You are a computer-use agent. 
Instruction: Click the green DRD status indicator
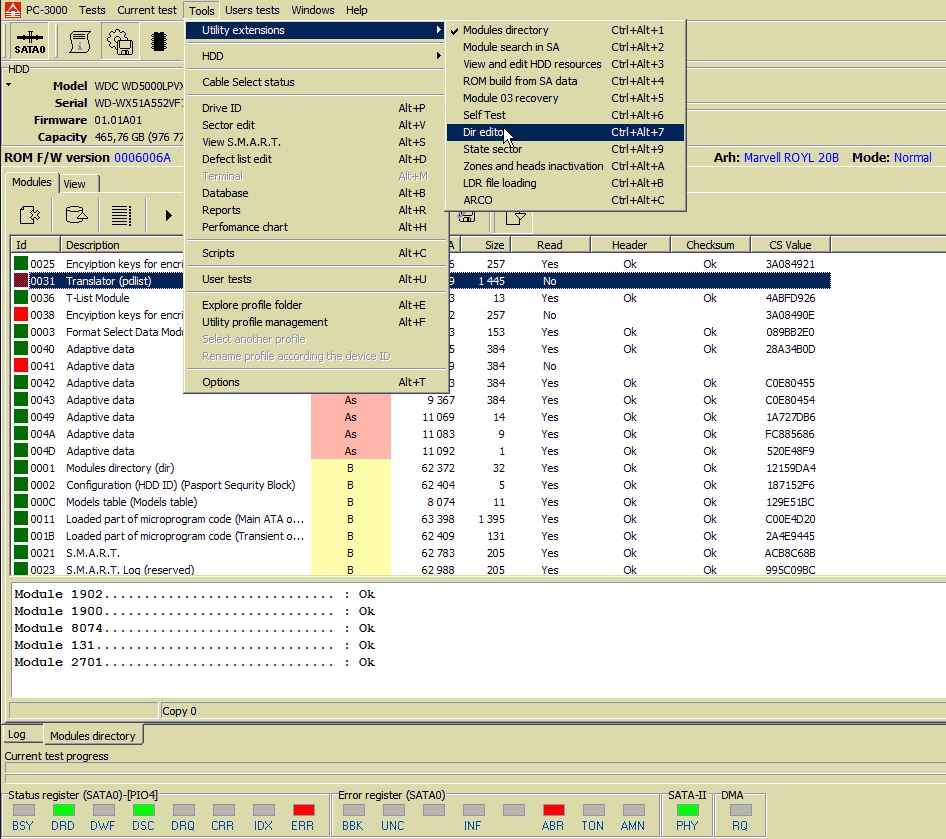pyautogui.click(x=63, y=810)
